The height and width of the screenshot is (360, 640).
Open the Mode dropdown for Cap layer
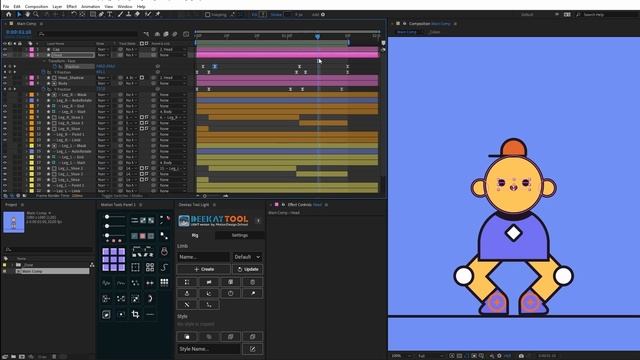pos(103,49)
